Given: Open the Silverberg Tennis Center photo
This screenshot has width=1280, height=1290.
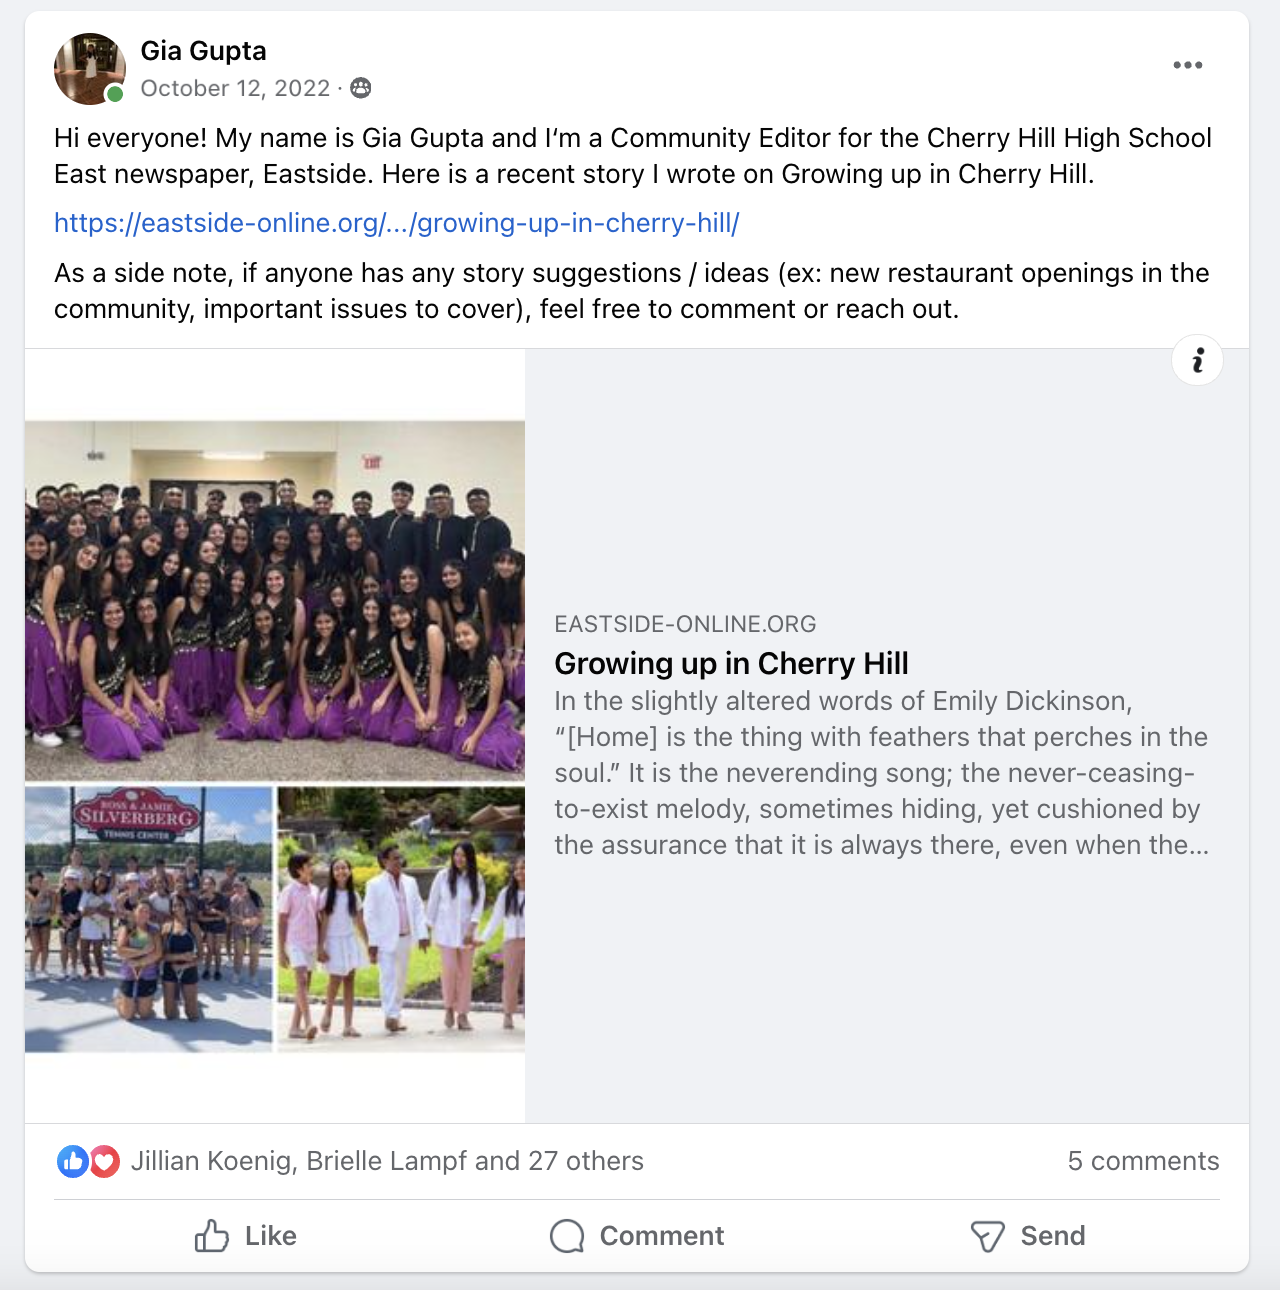Looking at the screenshot, I should click(x=149, y=919).
